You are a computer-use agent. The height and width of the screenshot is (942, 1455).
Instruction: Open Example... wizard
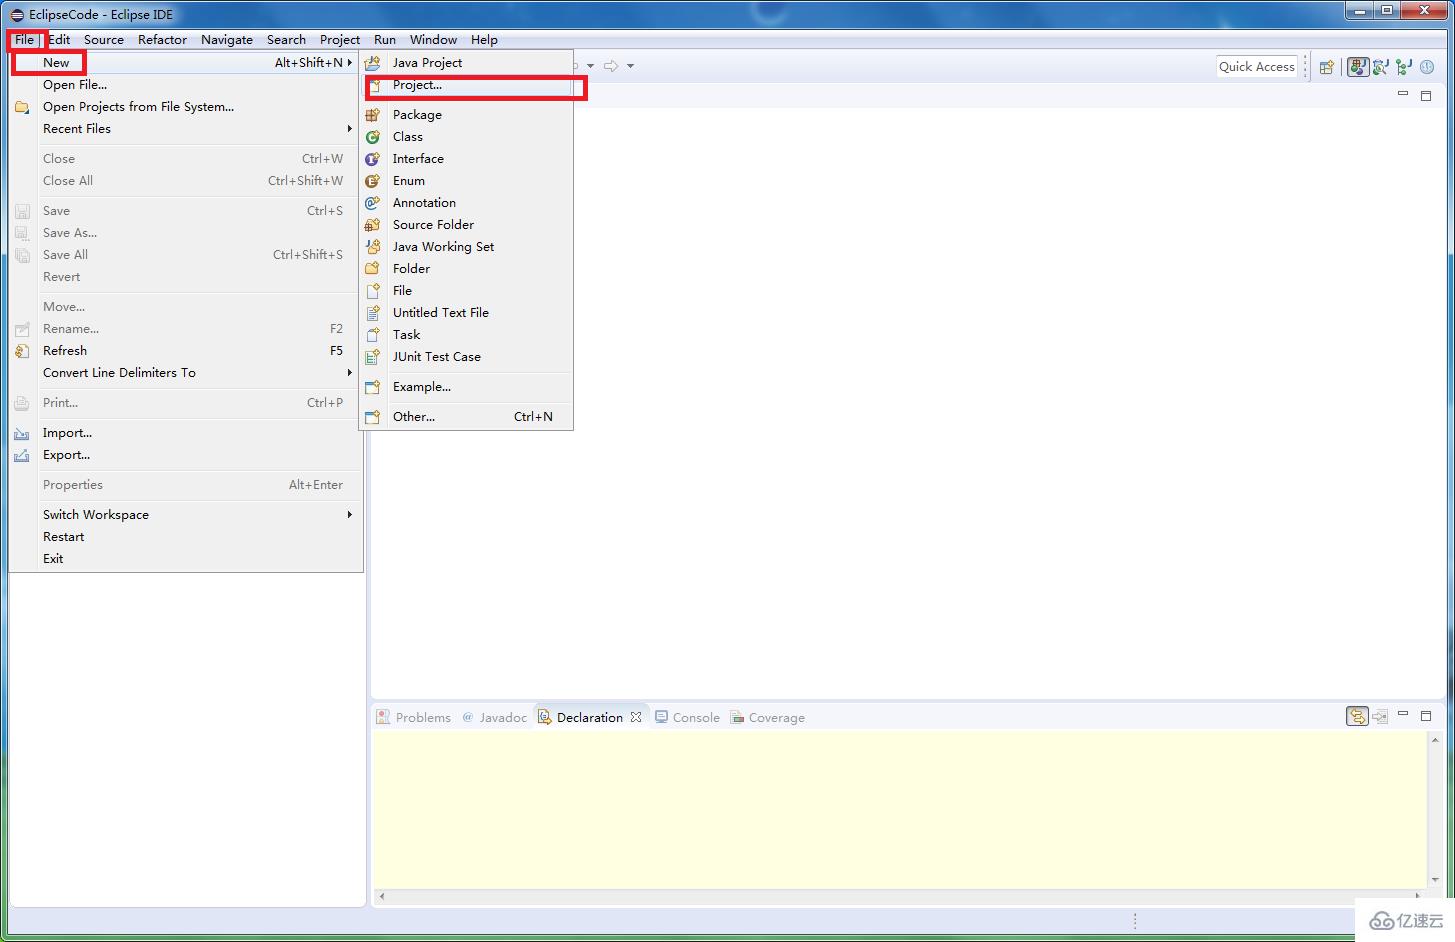click(x=466, y=387)
